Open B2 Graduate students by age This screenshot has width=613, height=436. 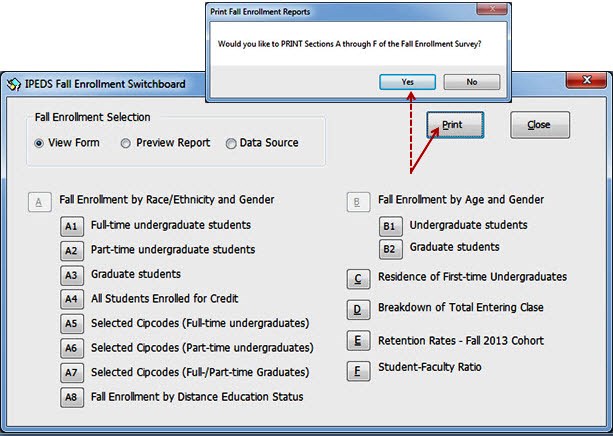[391, 249]
